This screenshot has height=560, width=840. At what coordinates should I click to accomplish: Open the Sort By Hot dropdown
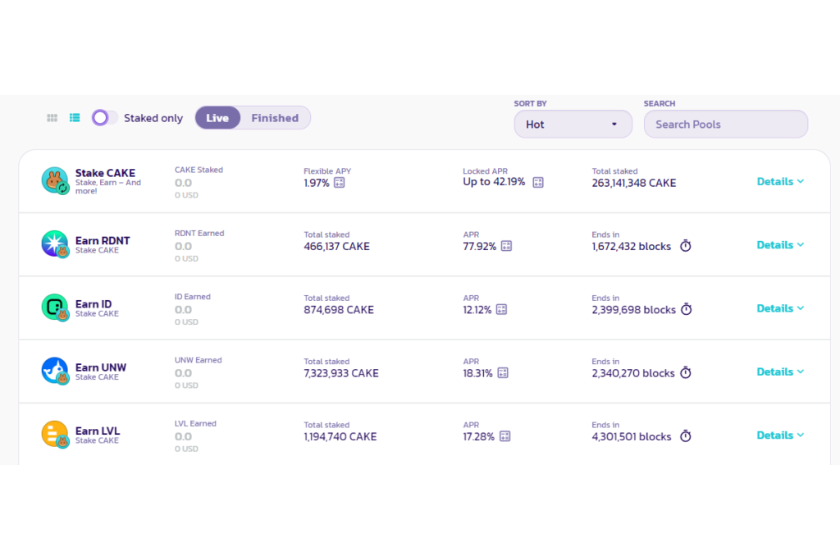click(x=573, y=124)
